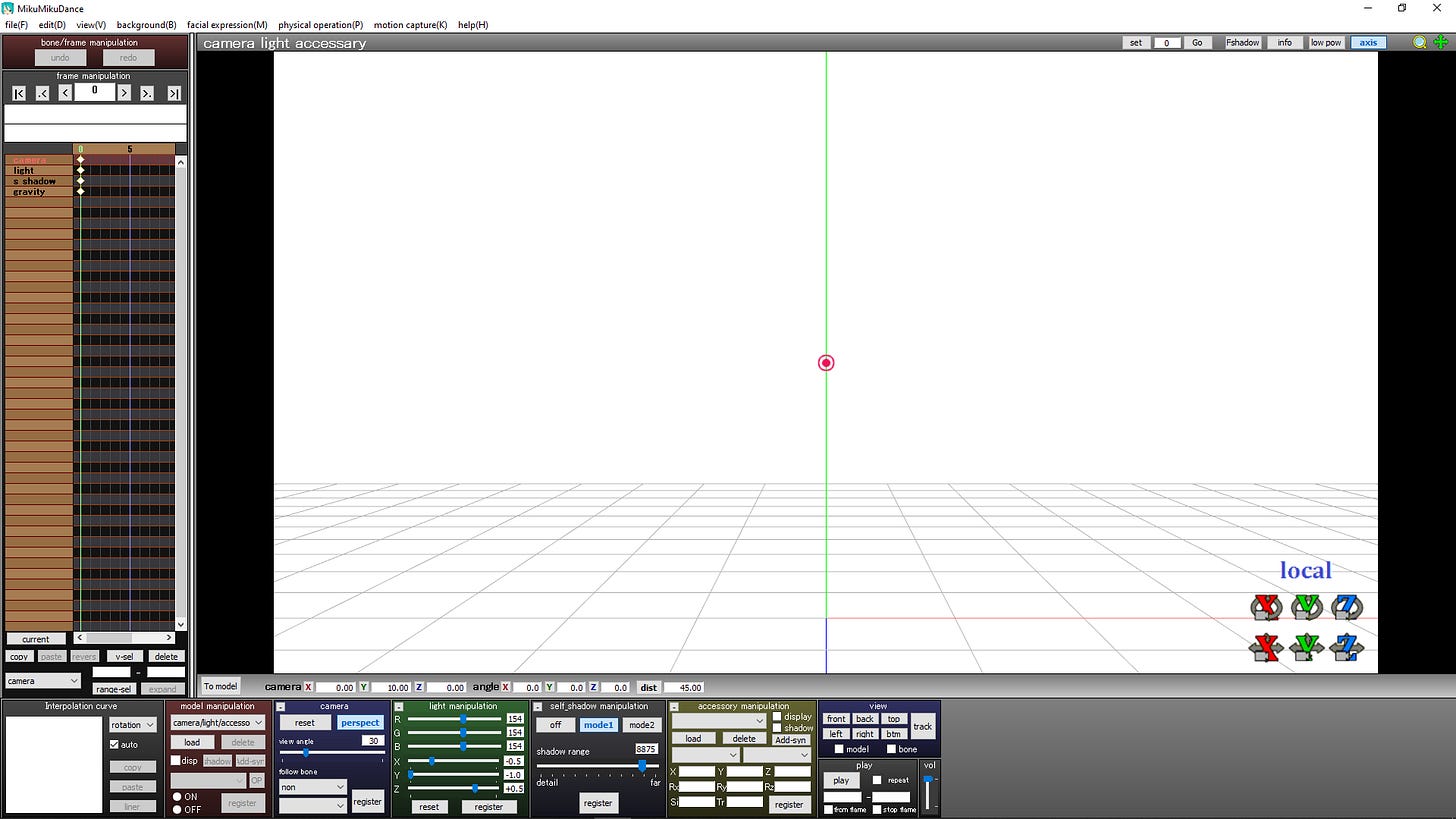The width and height of the screenshot is (1456, 819).
Task: Open the physical operation(P) menu
Action: point(320,25)
